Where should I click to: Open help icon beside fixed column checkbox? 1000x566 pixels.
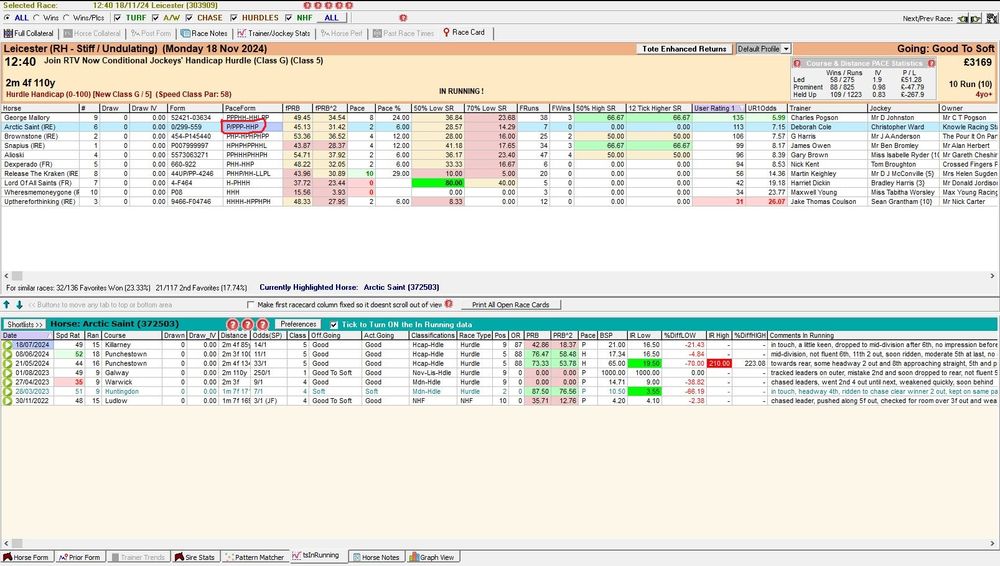(x=448, y=304)
